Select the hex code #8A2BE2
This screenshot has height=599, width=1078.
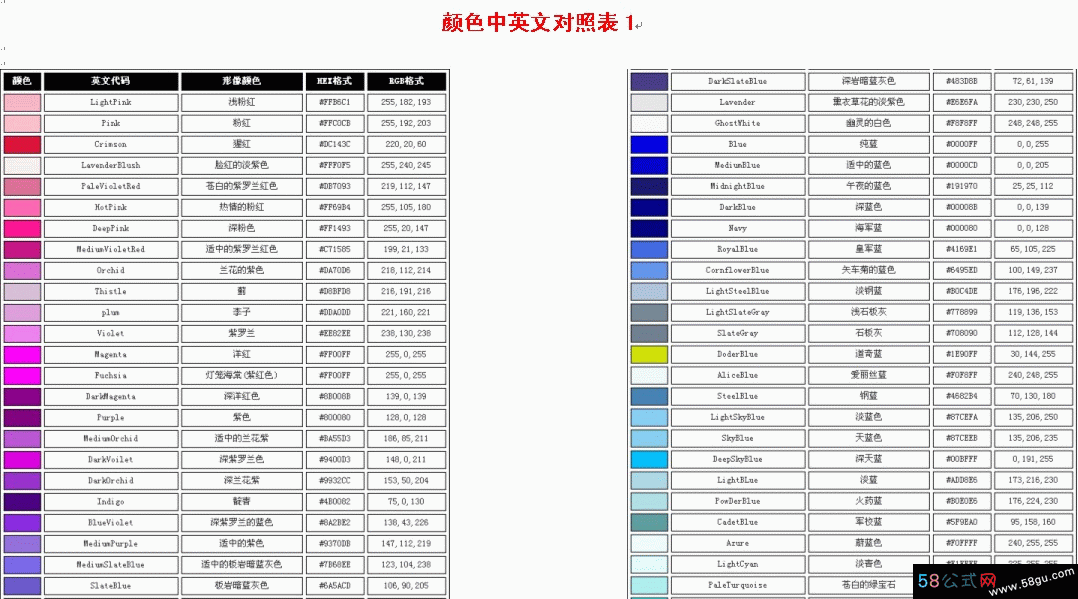pos(335,523)
